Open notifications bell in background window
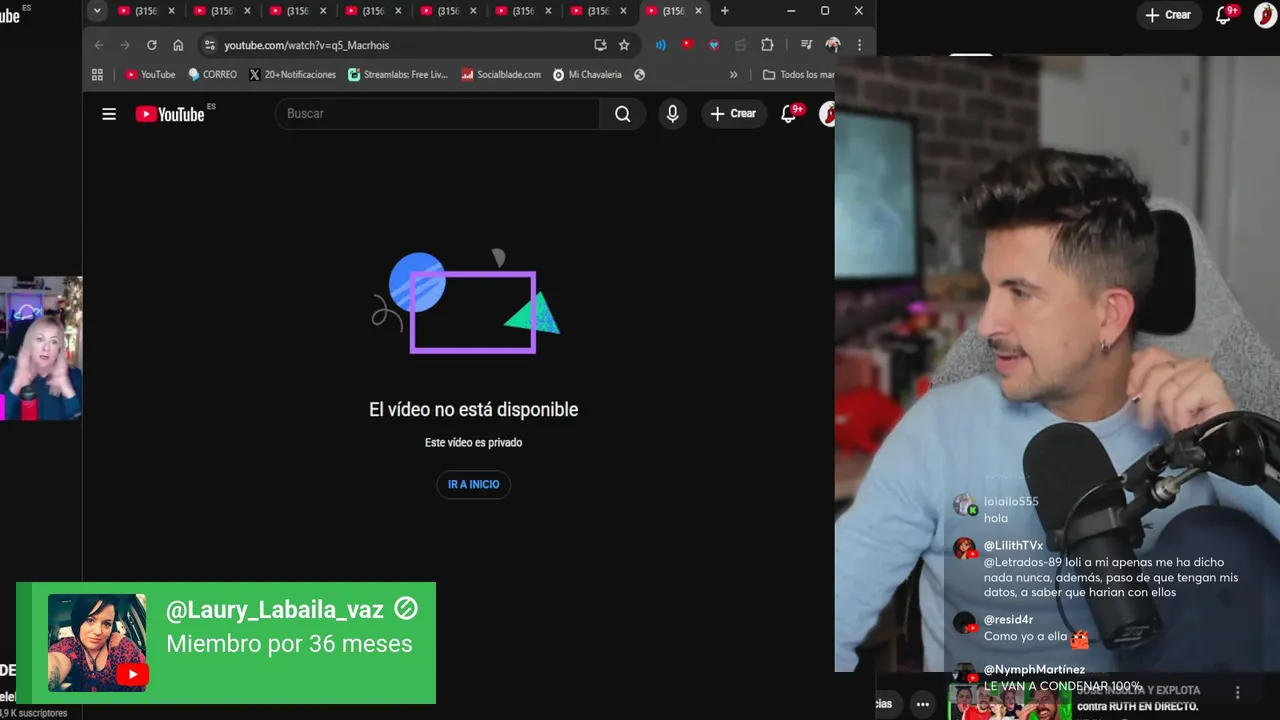The height and width of the screenshot is (720, 1280). (x=1224, y=15)
